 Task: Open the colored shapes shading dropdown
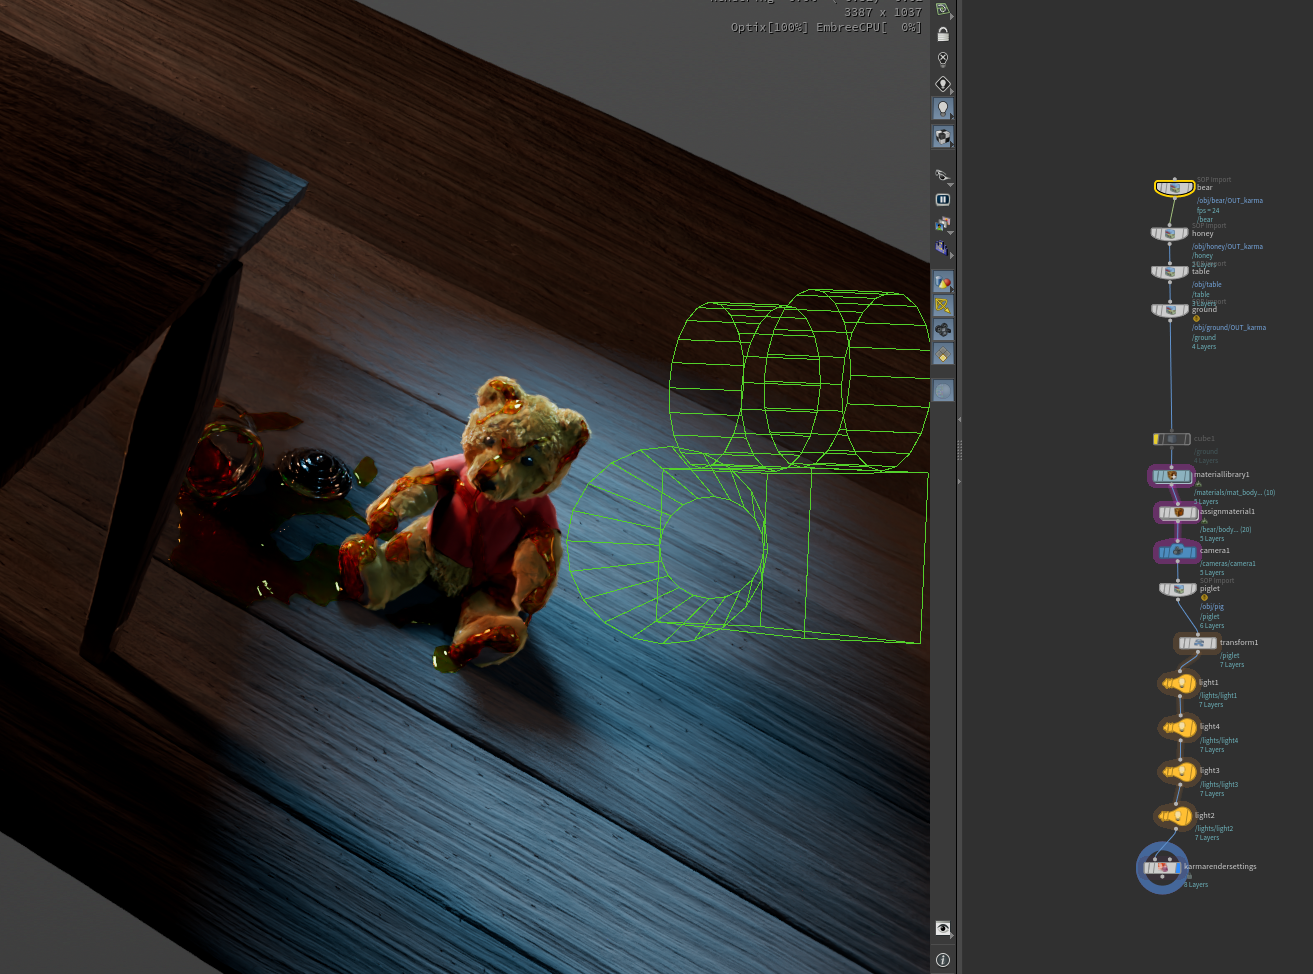click(943, 282)
